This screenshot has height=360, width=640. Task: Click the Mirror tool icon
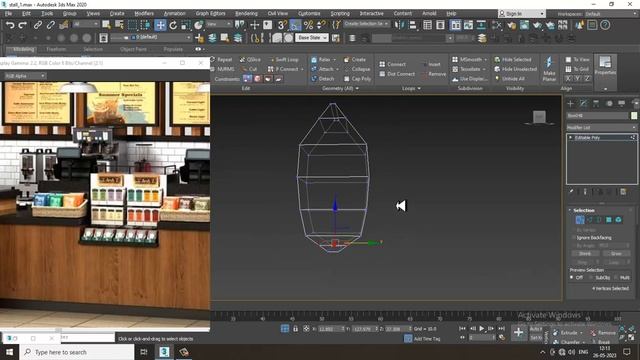coord(399,25)
